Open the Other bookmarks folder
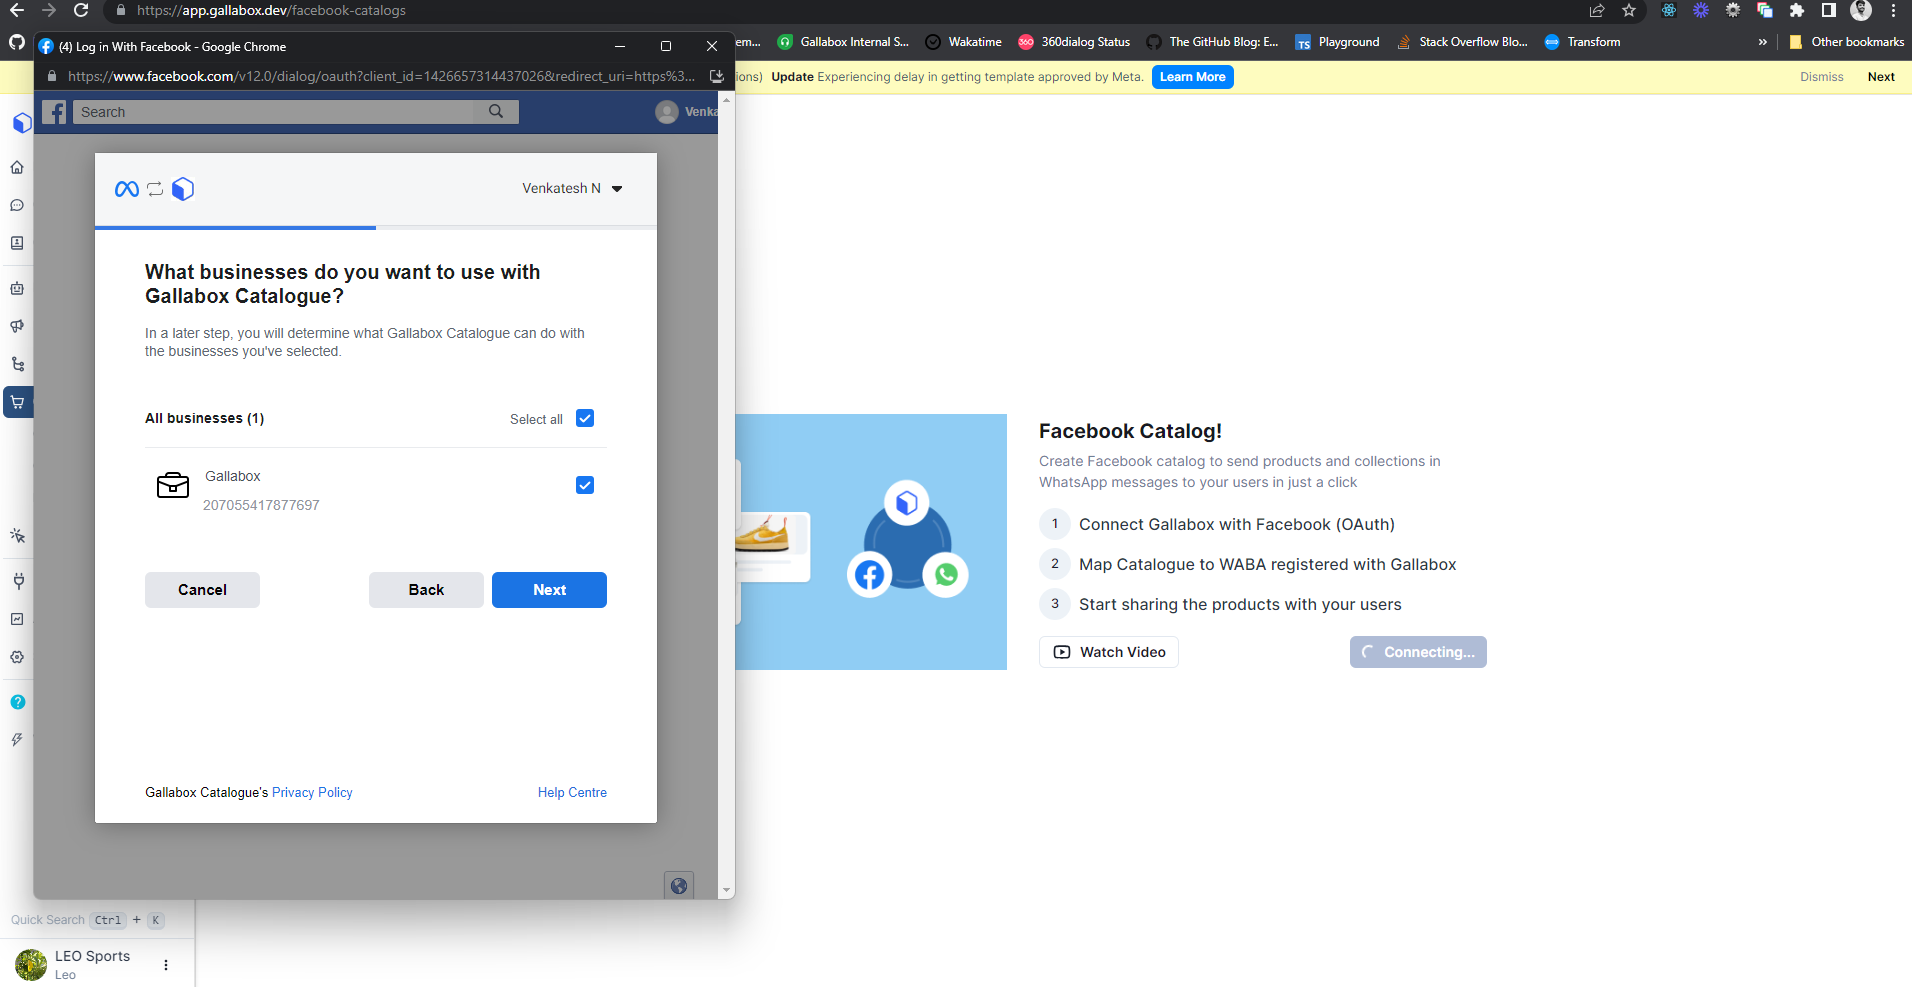The width and height of the screenshot is (1912, 987). [x=1846, y=42]
